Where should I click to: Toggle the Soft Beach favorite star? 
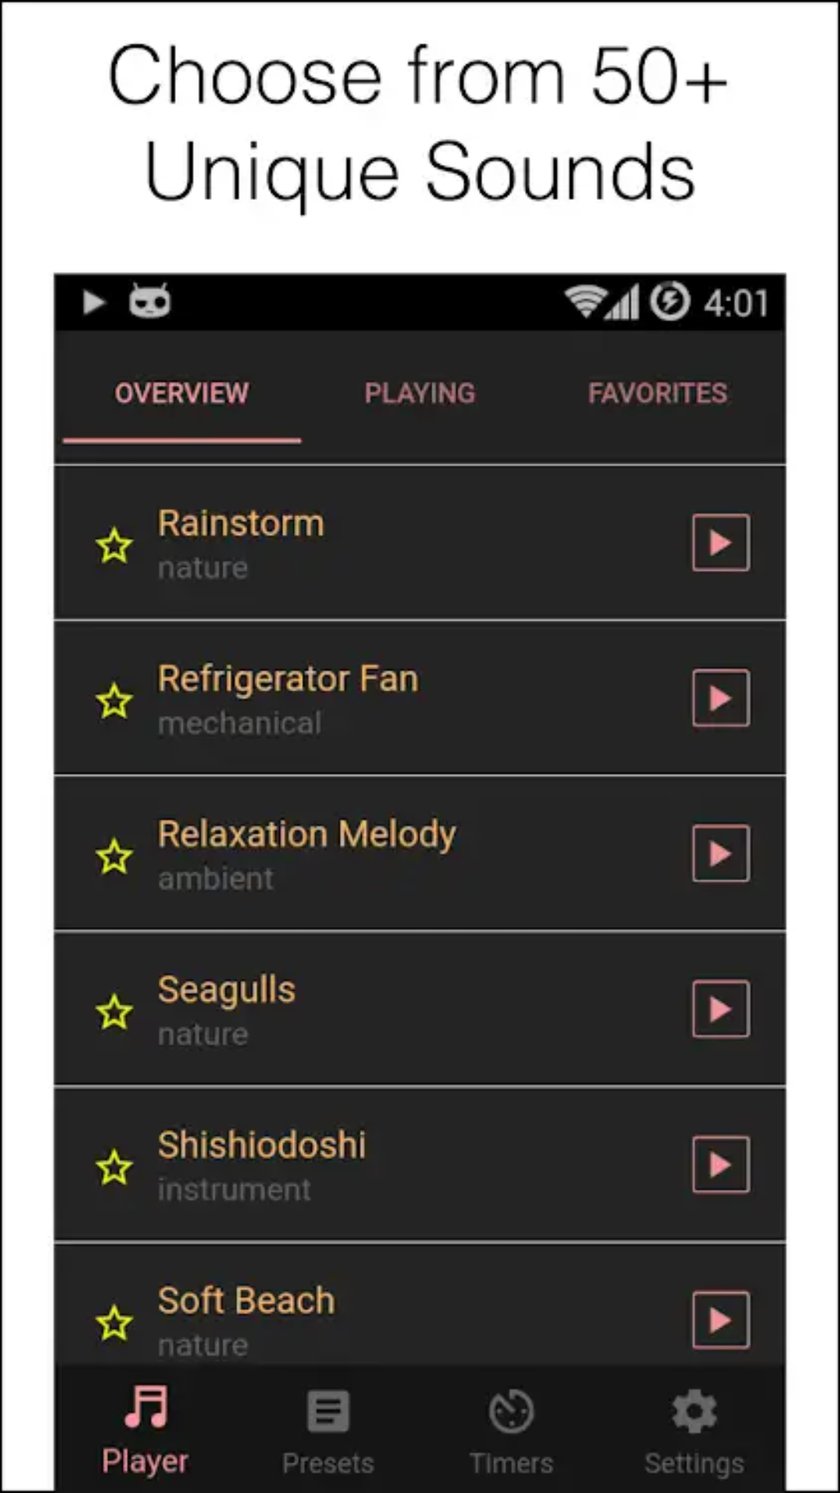tap(114, 1323)
